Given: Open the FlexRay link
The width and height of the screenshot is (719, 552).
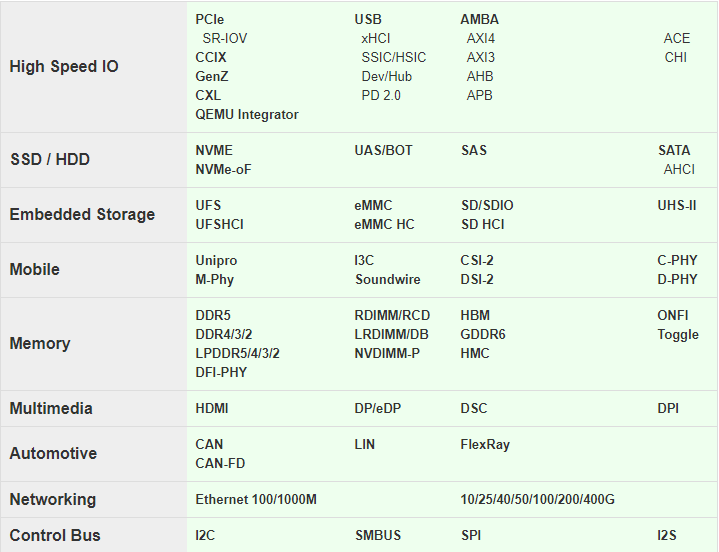Looking at the screenshot, I should tap(485, 444).
